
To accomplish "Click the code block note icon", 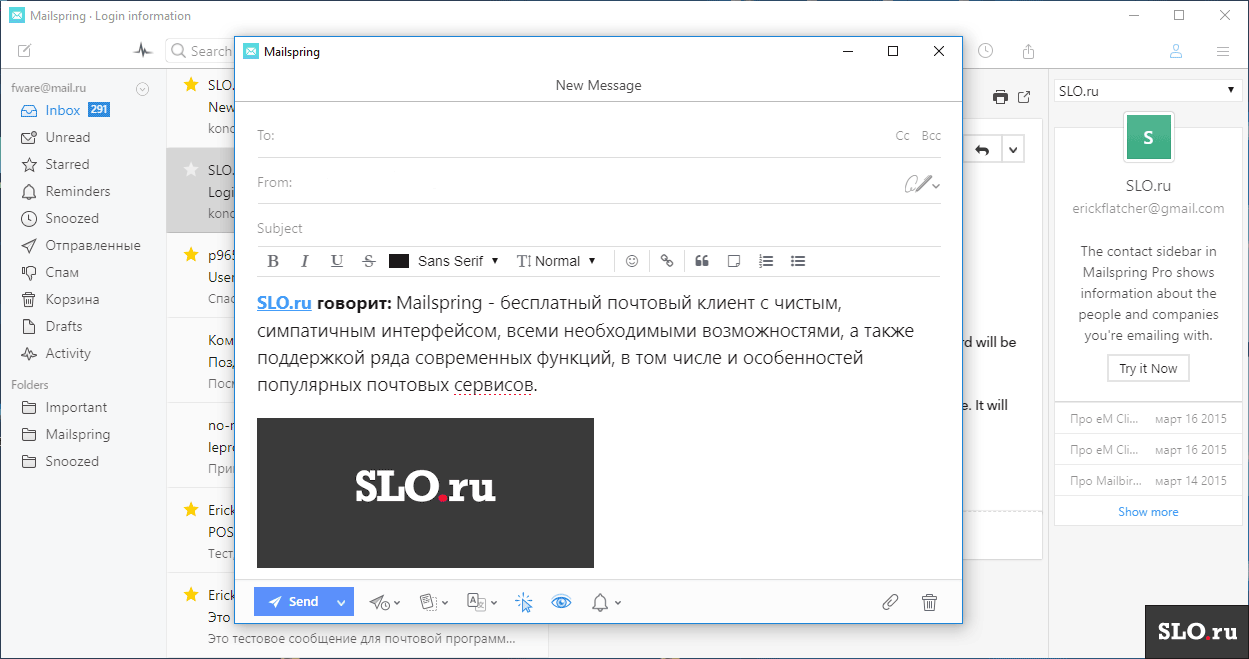I will [734, 261].
